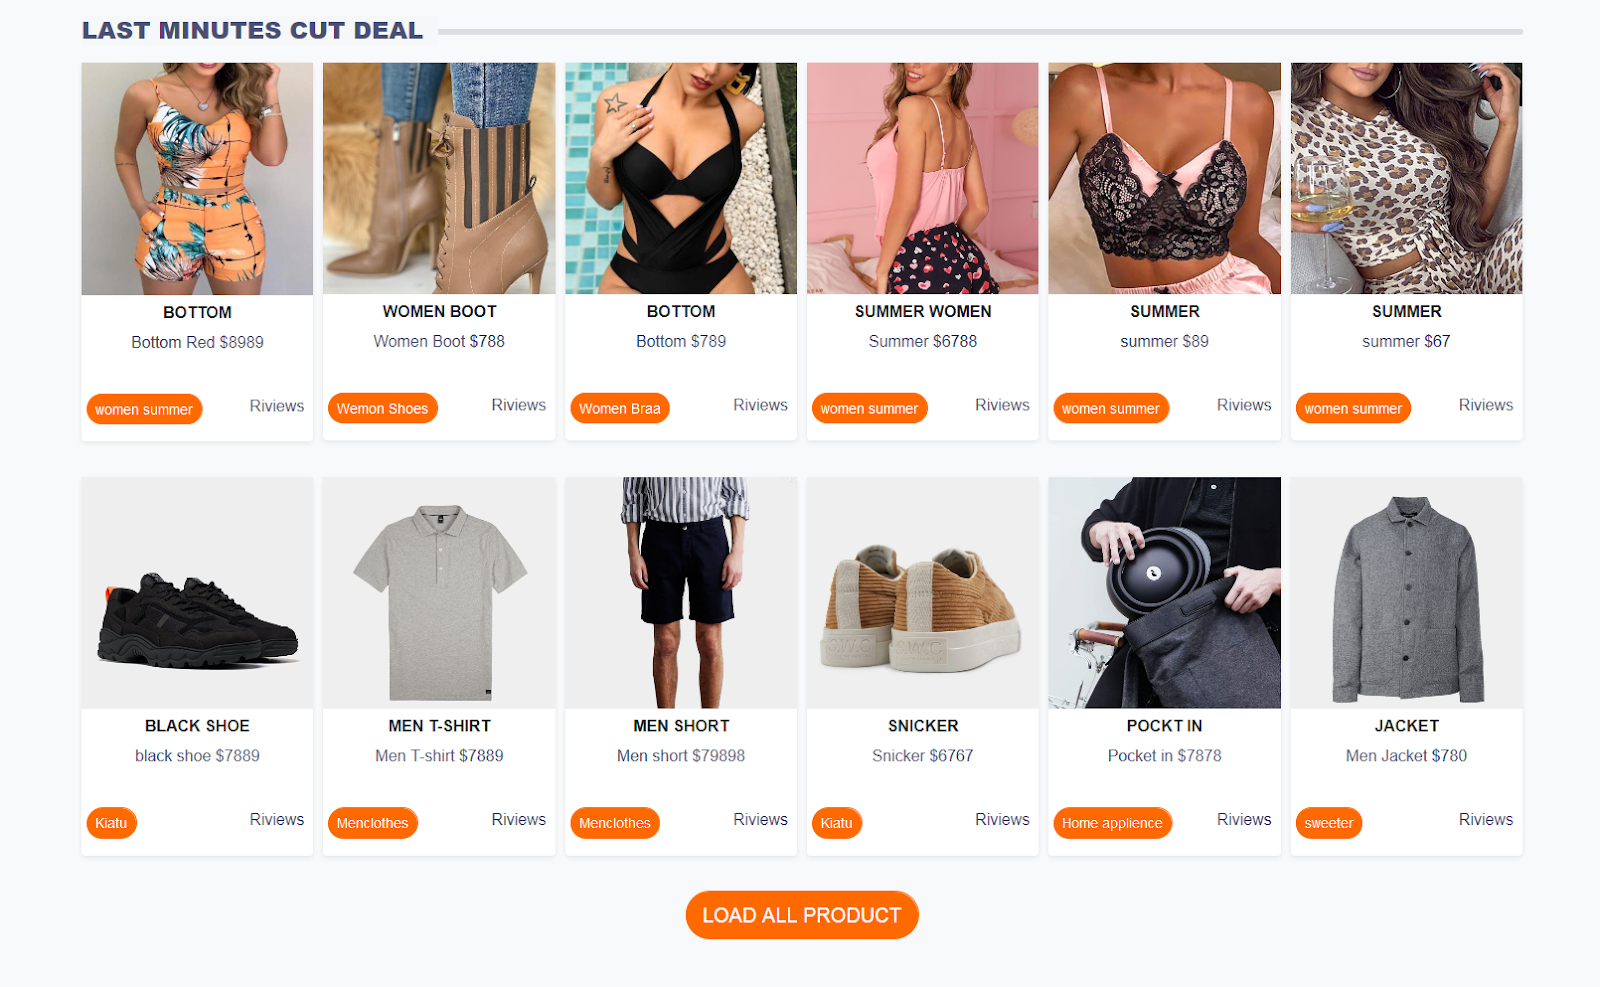Click Menclothes tag under Men T-Shirt

[373, 823]
